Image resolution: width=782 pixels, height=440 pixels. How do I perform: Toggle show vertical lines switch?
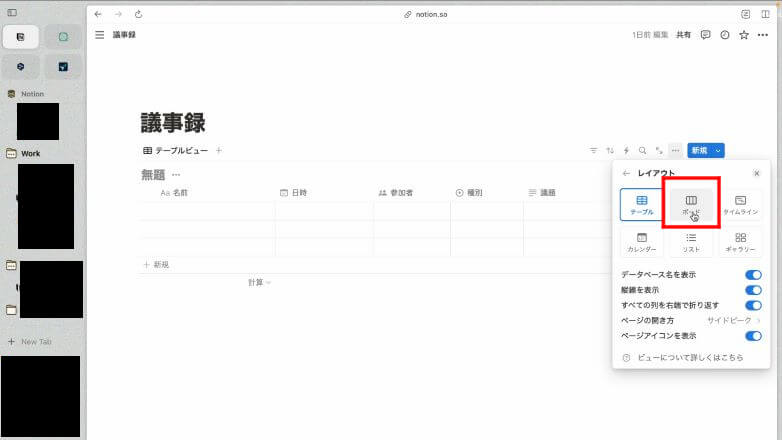click(x=753, y=290)
